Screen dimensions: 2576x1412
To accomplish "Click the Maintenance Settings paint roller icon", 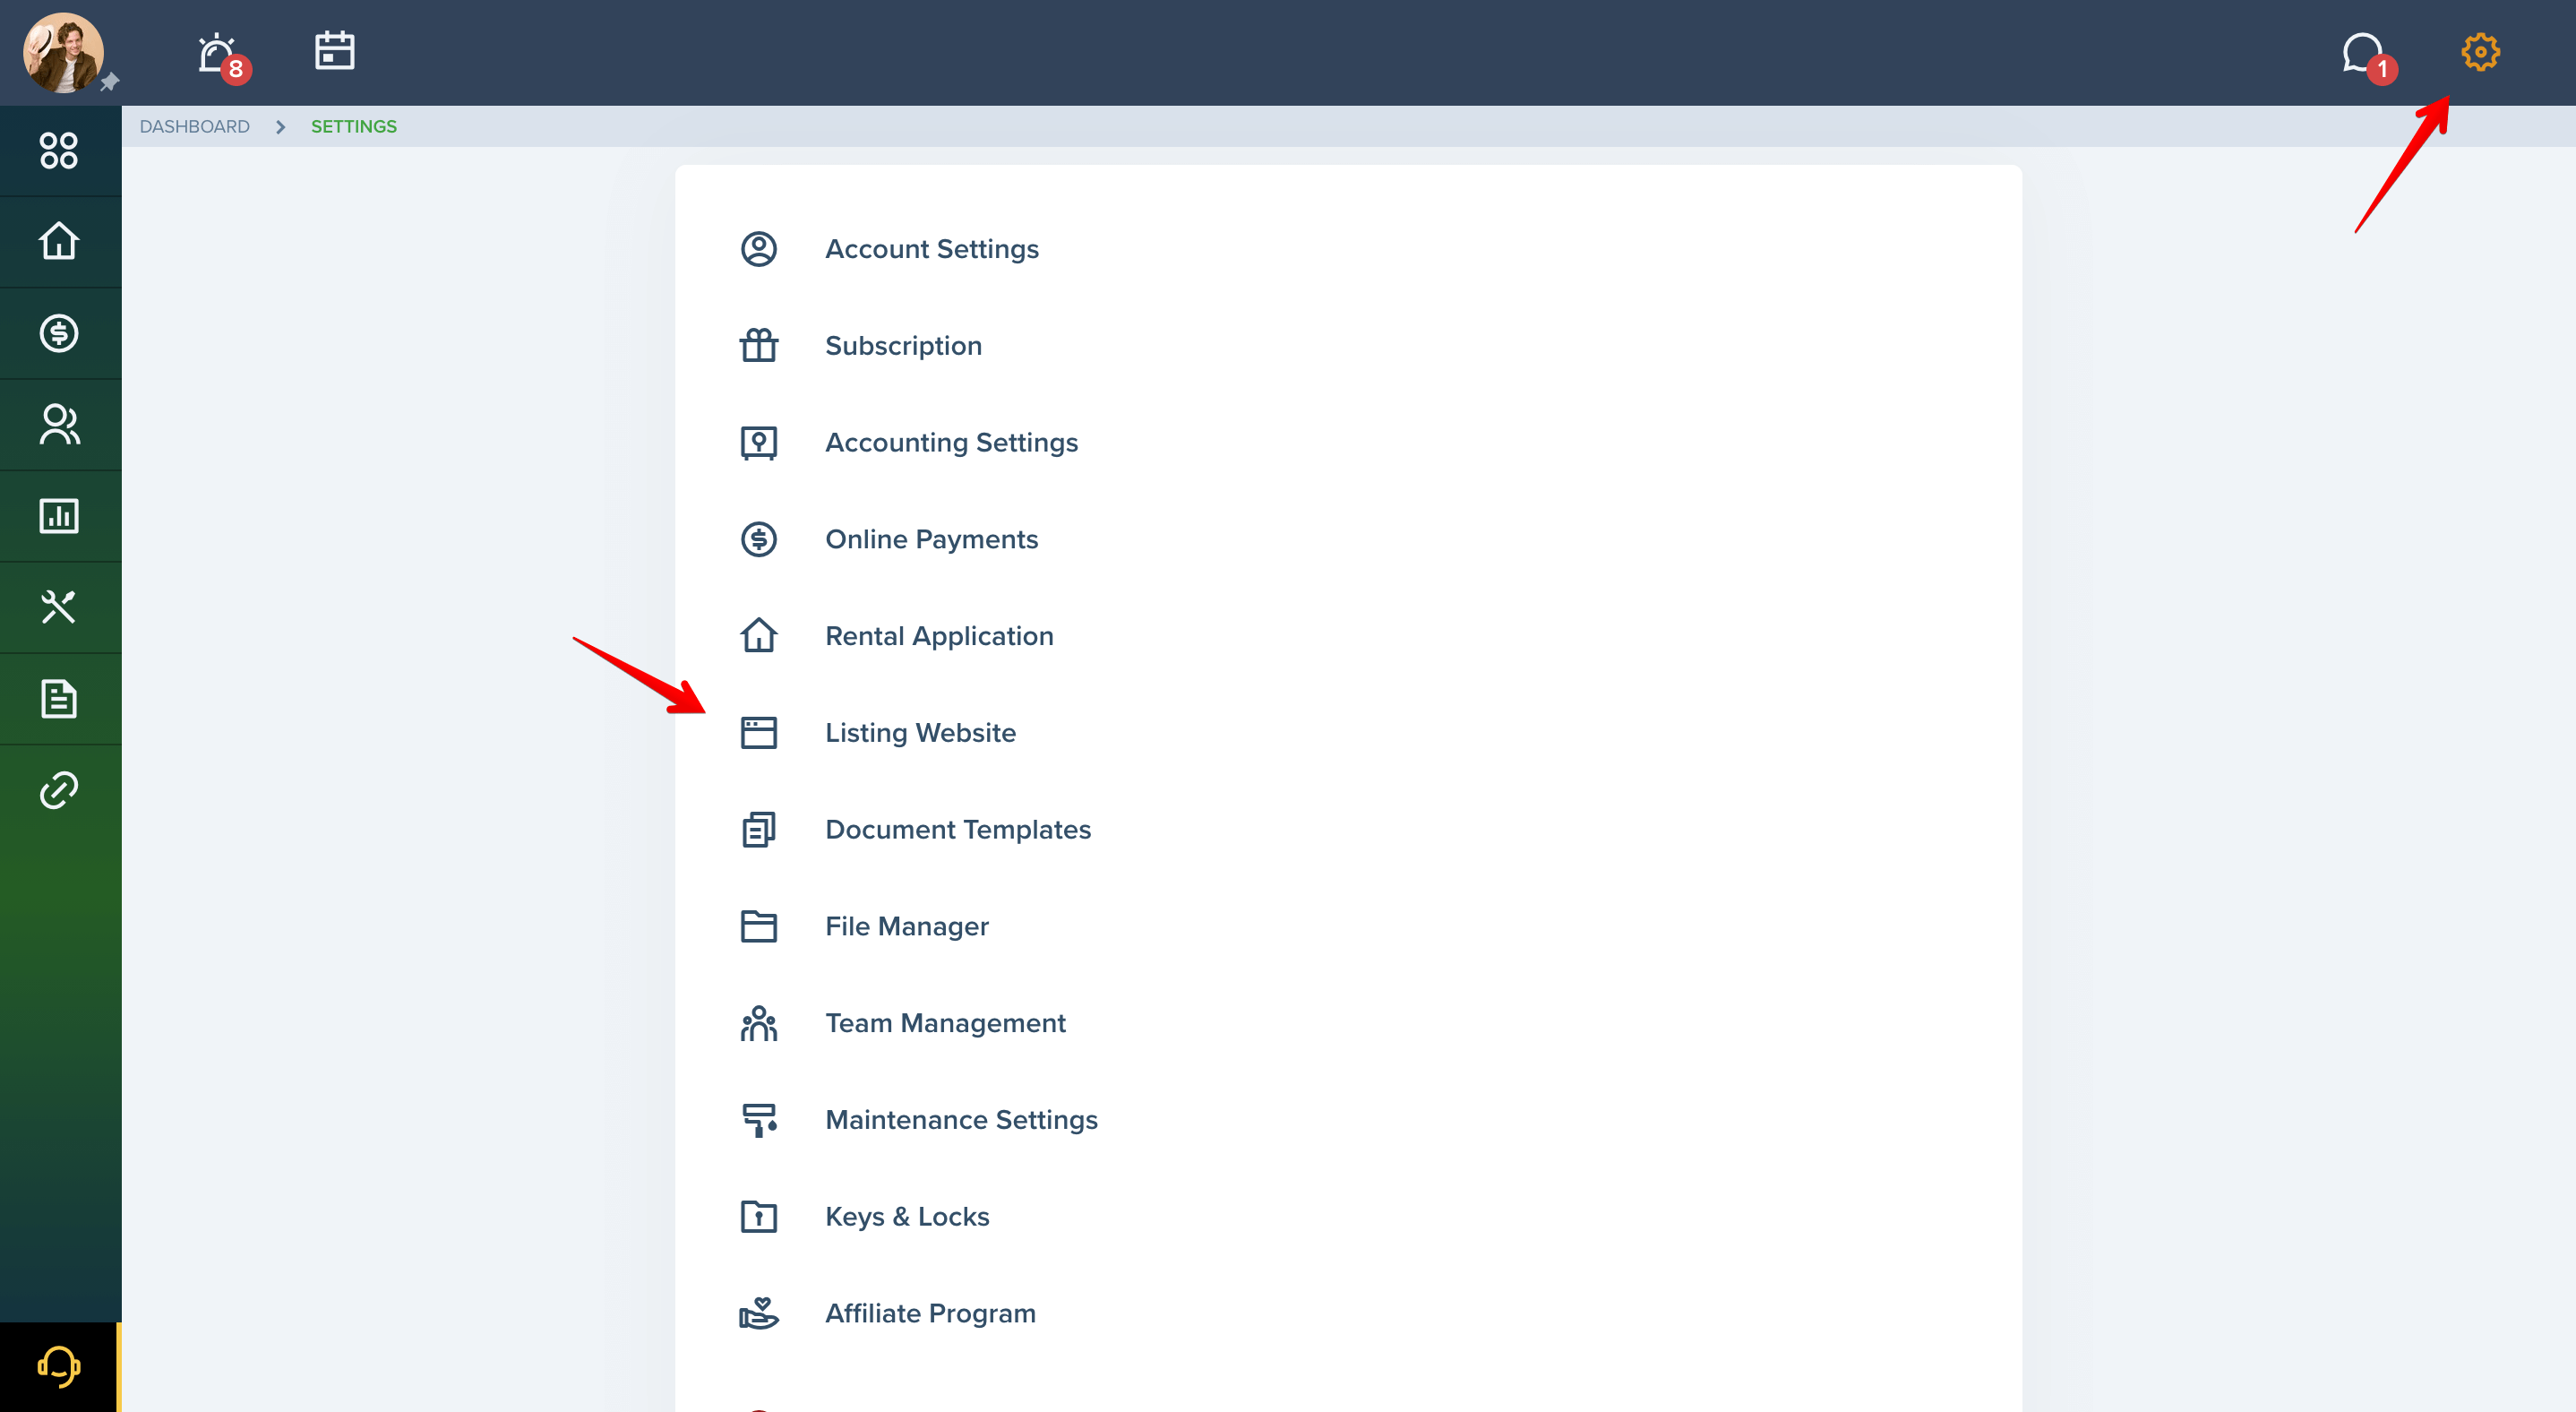I will pos(759,1120).
